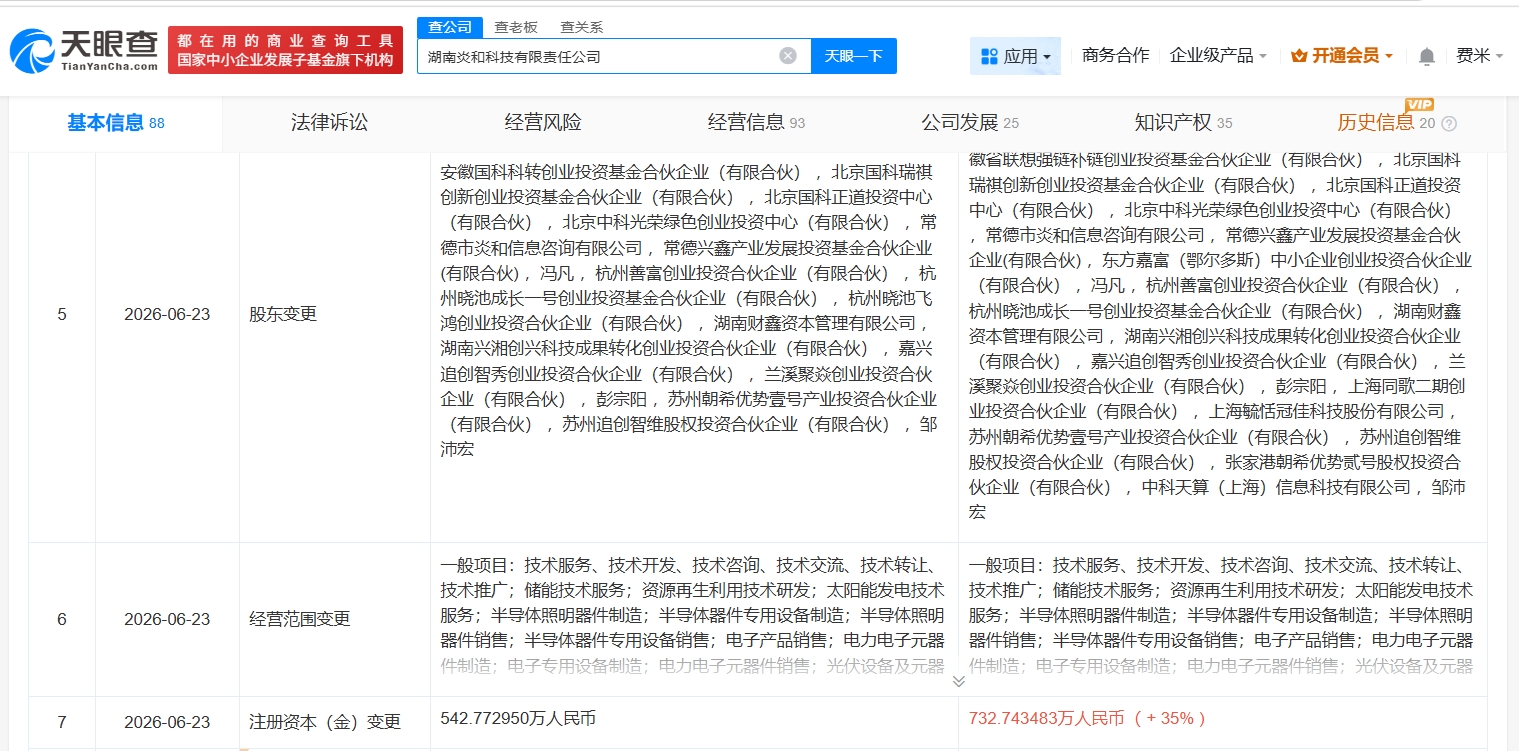Click the date 2026-06-23 in the 注册资本 row
The height and width of the screenshot is (751, 1519).
[x=167, y=721]
